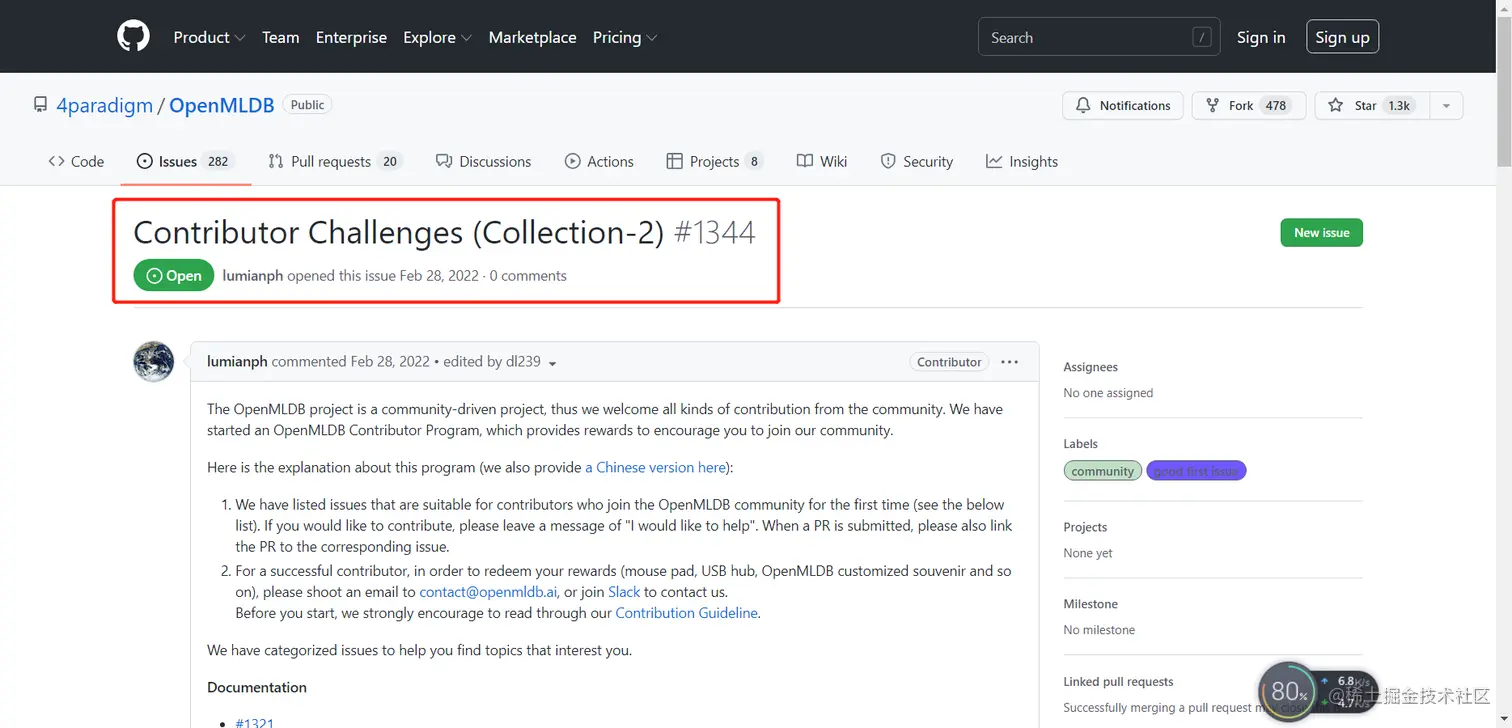Open the Enterprise menu item
The image size is (1512, 728).
click(x=351, y=37)
